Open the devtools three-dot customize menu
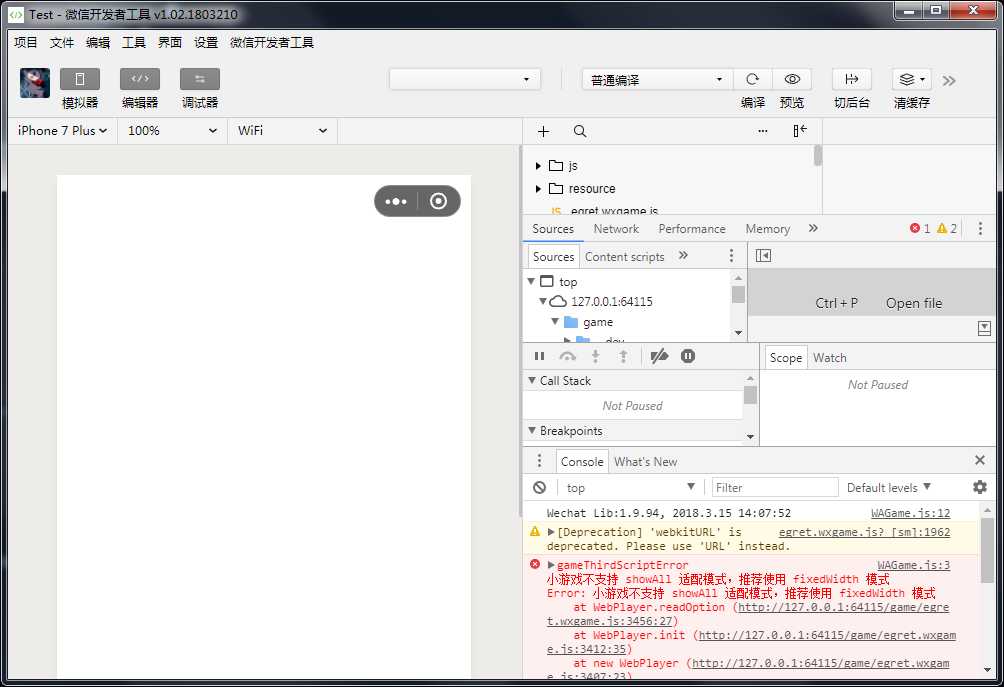The height and width of the screenshot is (687, 1004). point(980,229)
